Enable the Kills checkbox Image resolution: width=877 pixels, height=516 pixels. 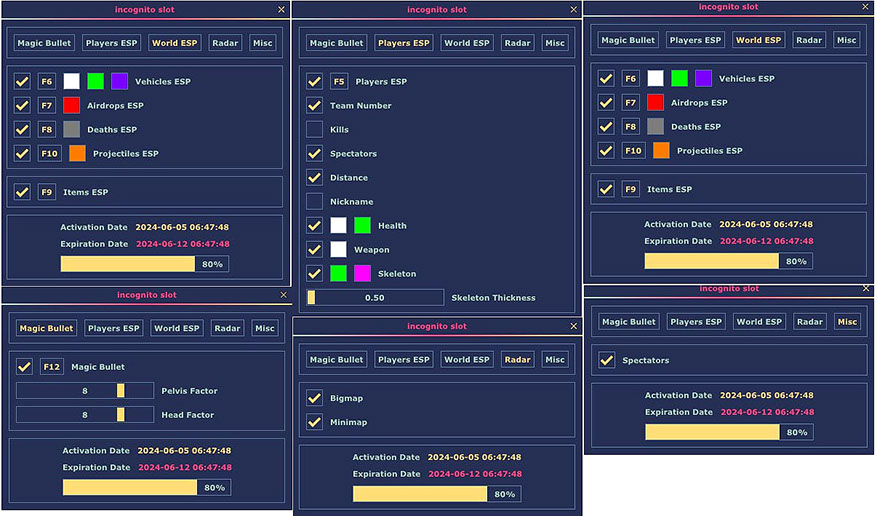314,130
